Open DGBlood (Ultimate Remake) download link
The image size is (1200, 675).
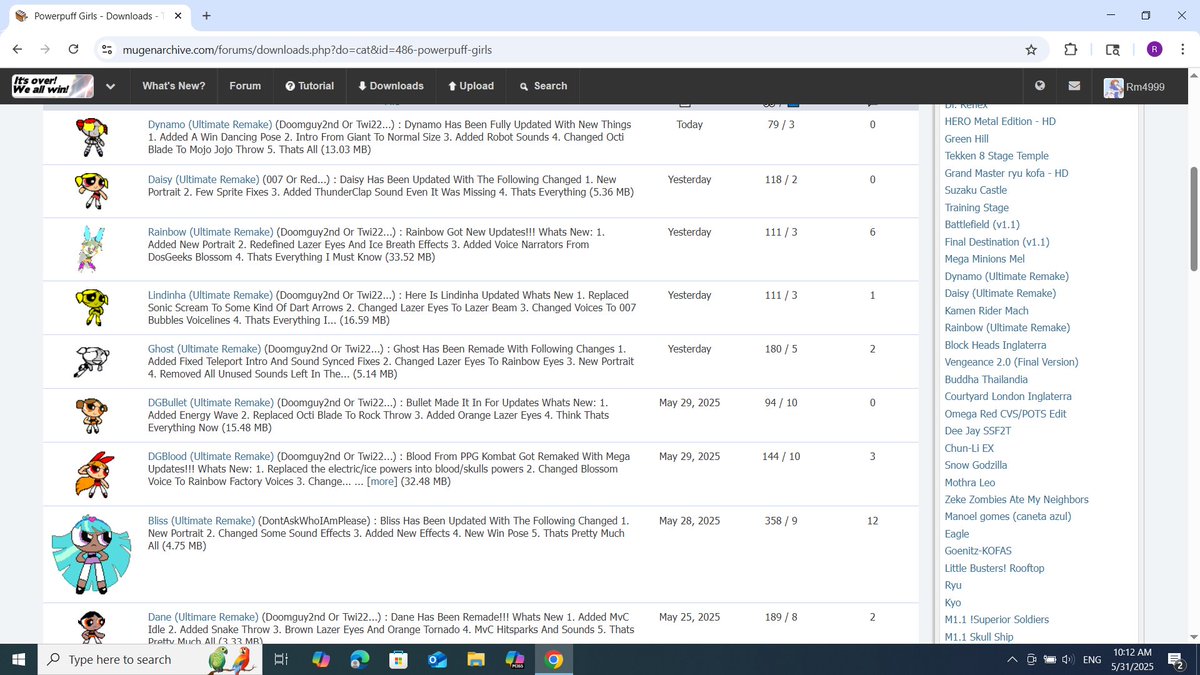(x=210, y=456)
